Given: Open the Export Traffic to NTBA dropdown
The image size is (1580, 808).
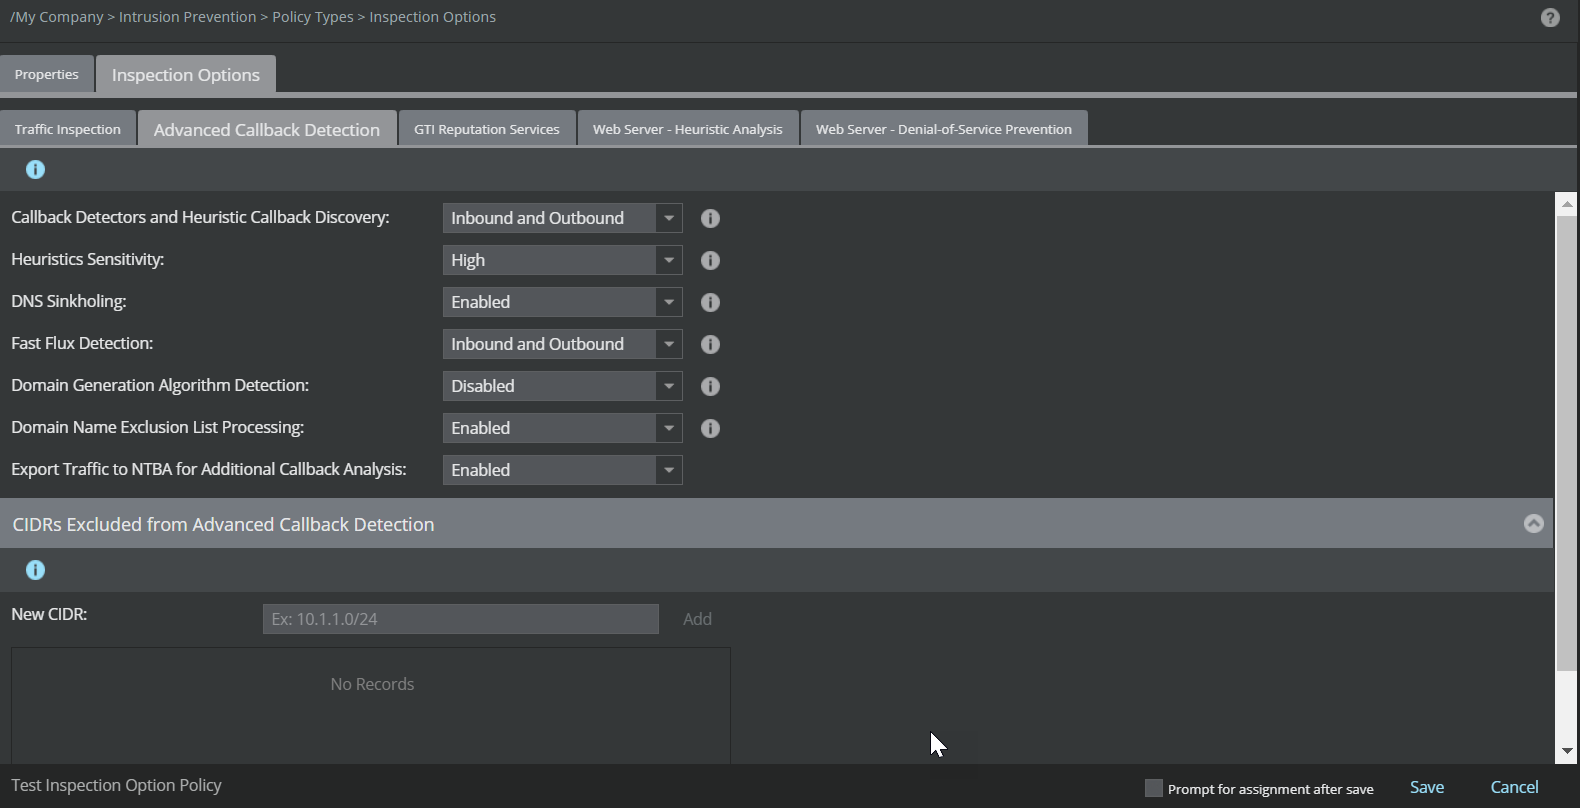Looking at the screenshot, I should [562, 470].
